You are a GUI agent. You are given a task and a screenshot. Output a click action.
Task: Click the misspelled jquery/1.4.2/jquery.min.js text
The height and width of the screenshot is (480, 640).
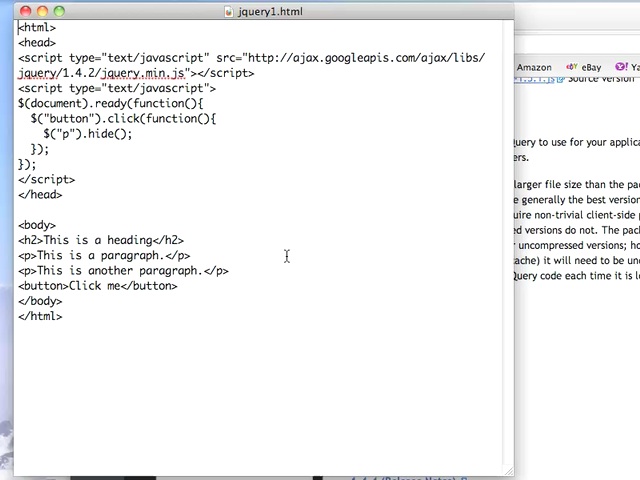click(102, 73)
